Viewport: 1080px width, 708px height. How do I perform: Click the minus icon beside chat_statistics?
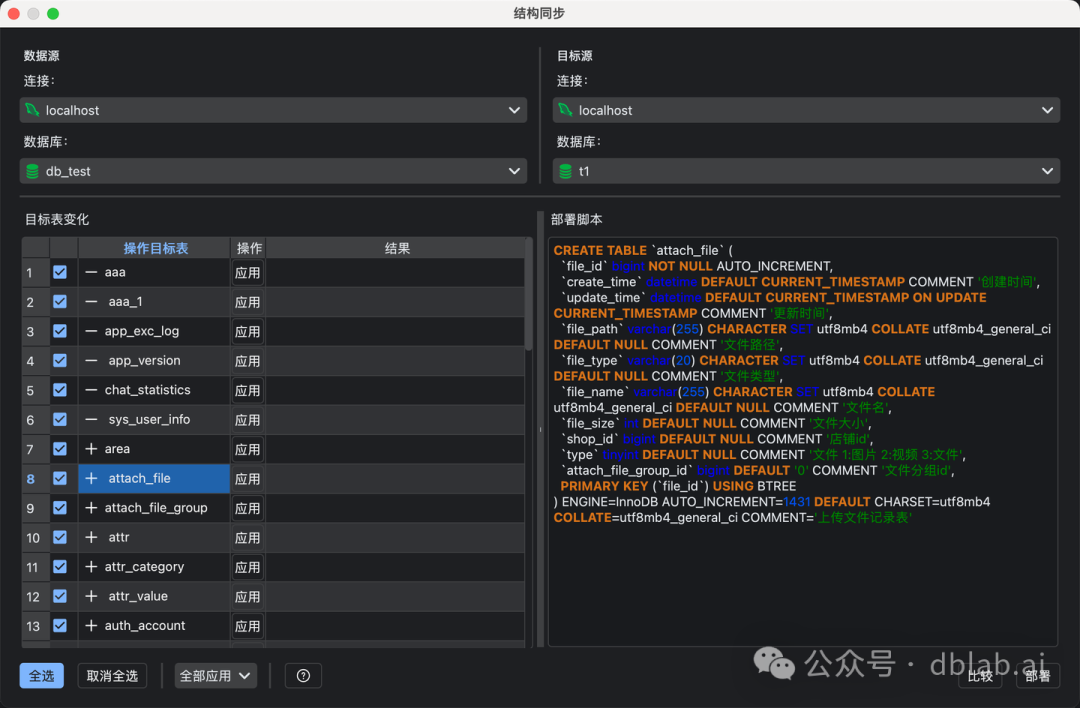(91, 390)
